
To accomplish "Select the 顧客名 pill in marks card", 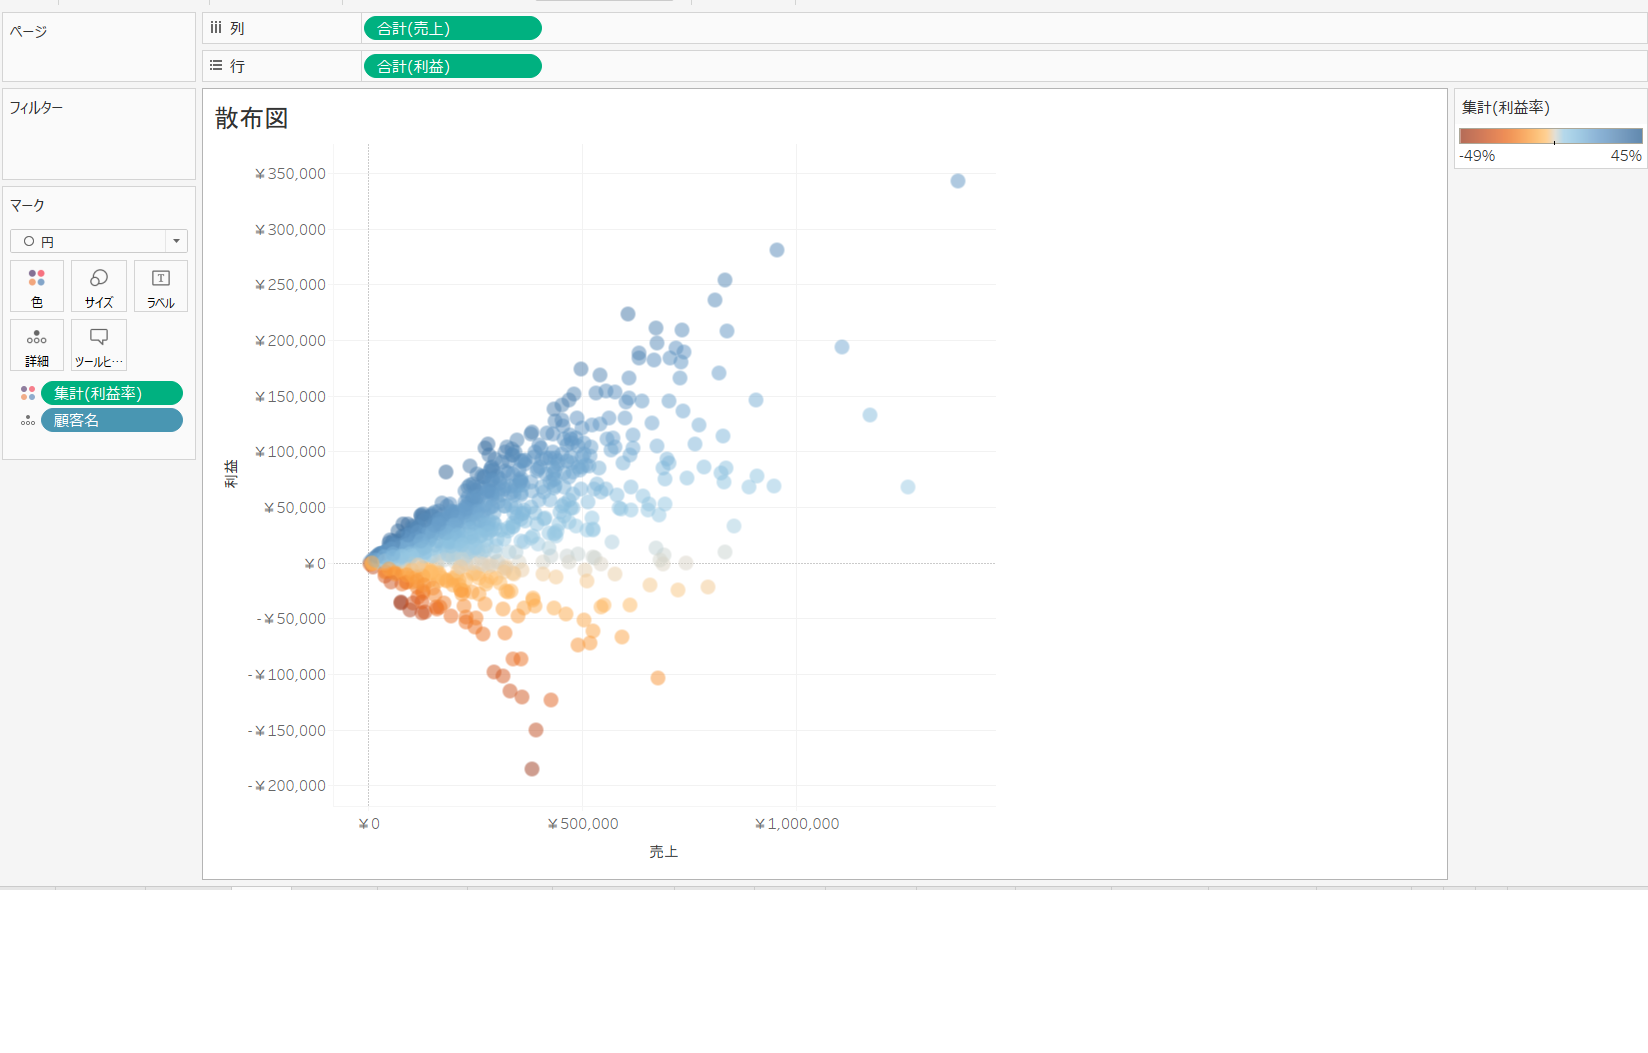I will point(112,420).
